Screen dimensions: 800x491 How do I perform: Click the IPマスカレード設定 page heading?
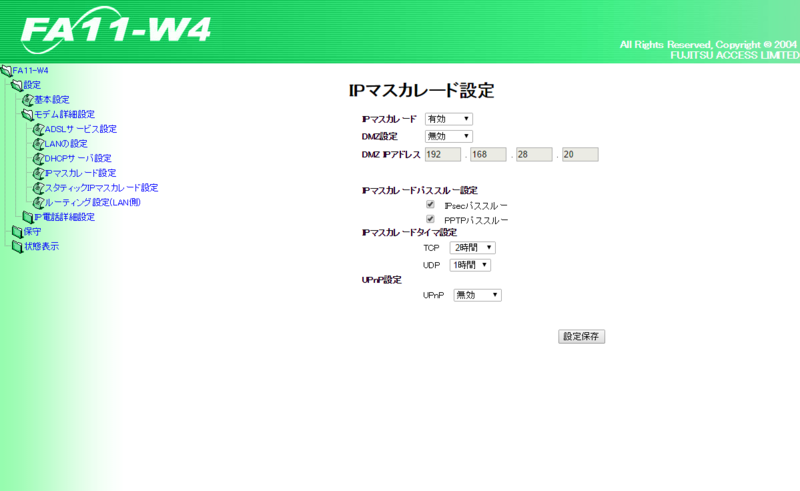pos(421,90)
